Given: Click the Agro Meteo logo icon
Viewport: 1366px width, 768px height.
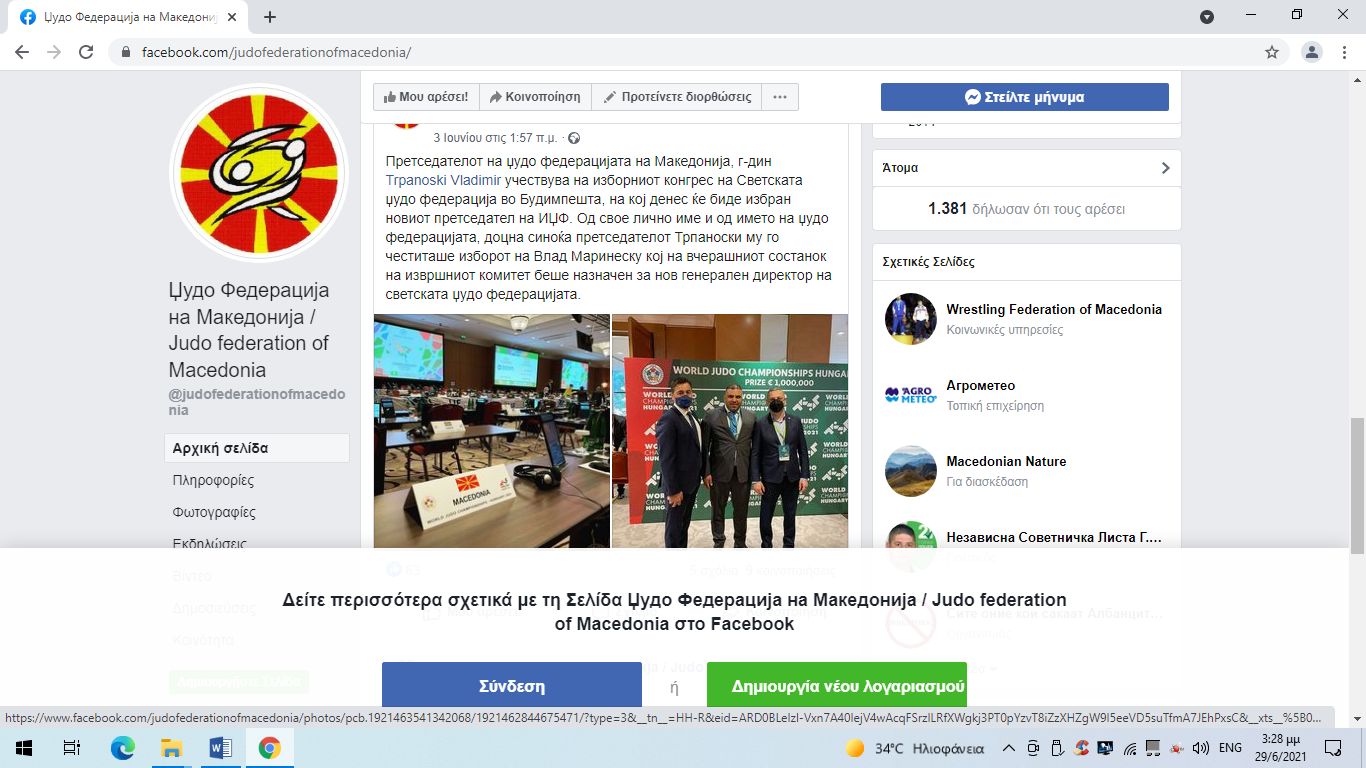Looking at the screenshot, I should click(911, 394).
